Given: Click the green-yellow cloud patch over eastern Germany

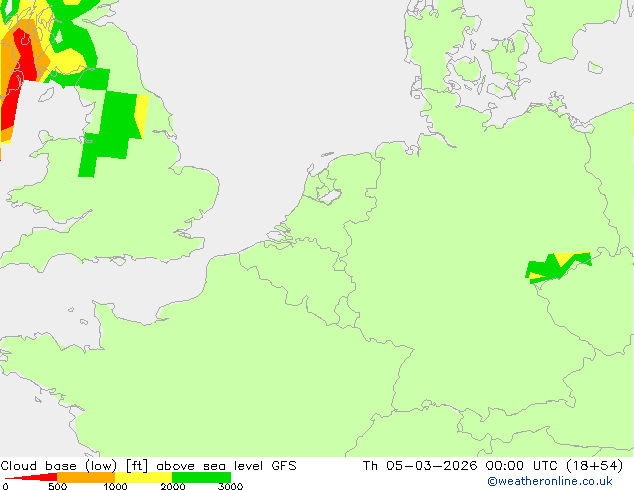Looking at the screenshot, I should click(x=558, y=267).
